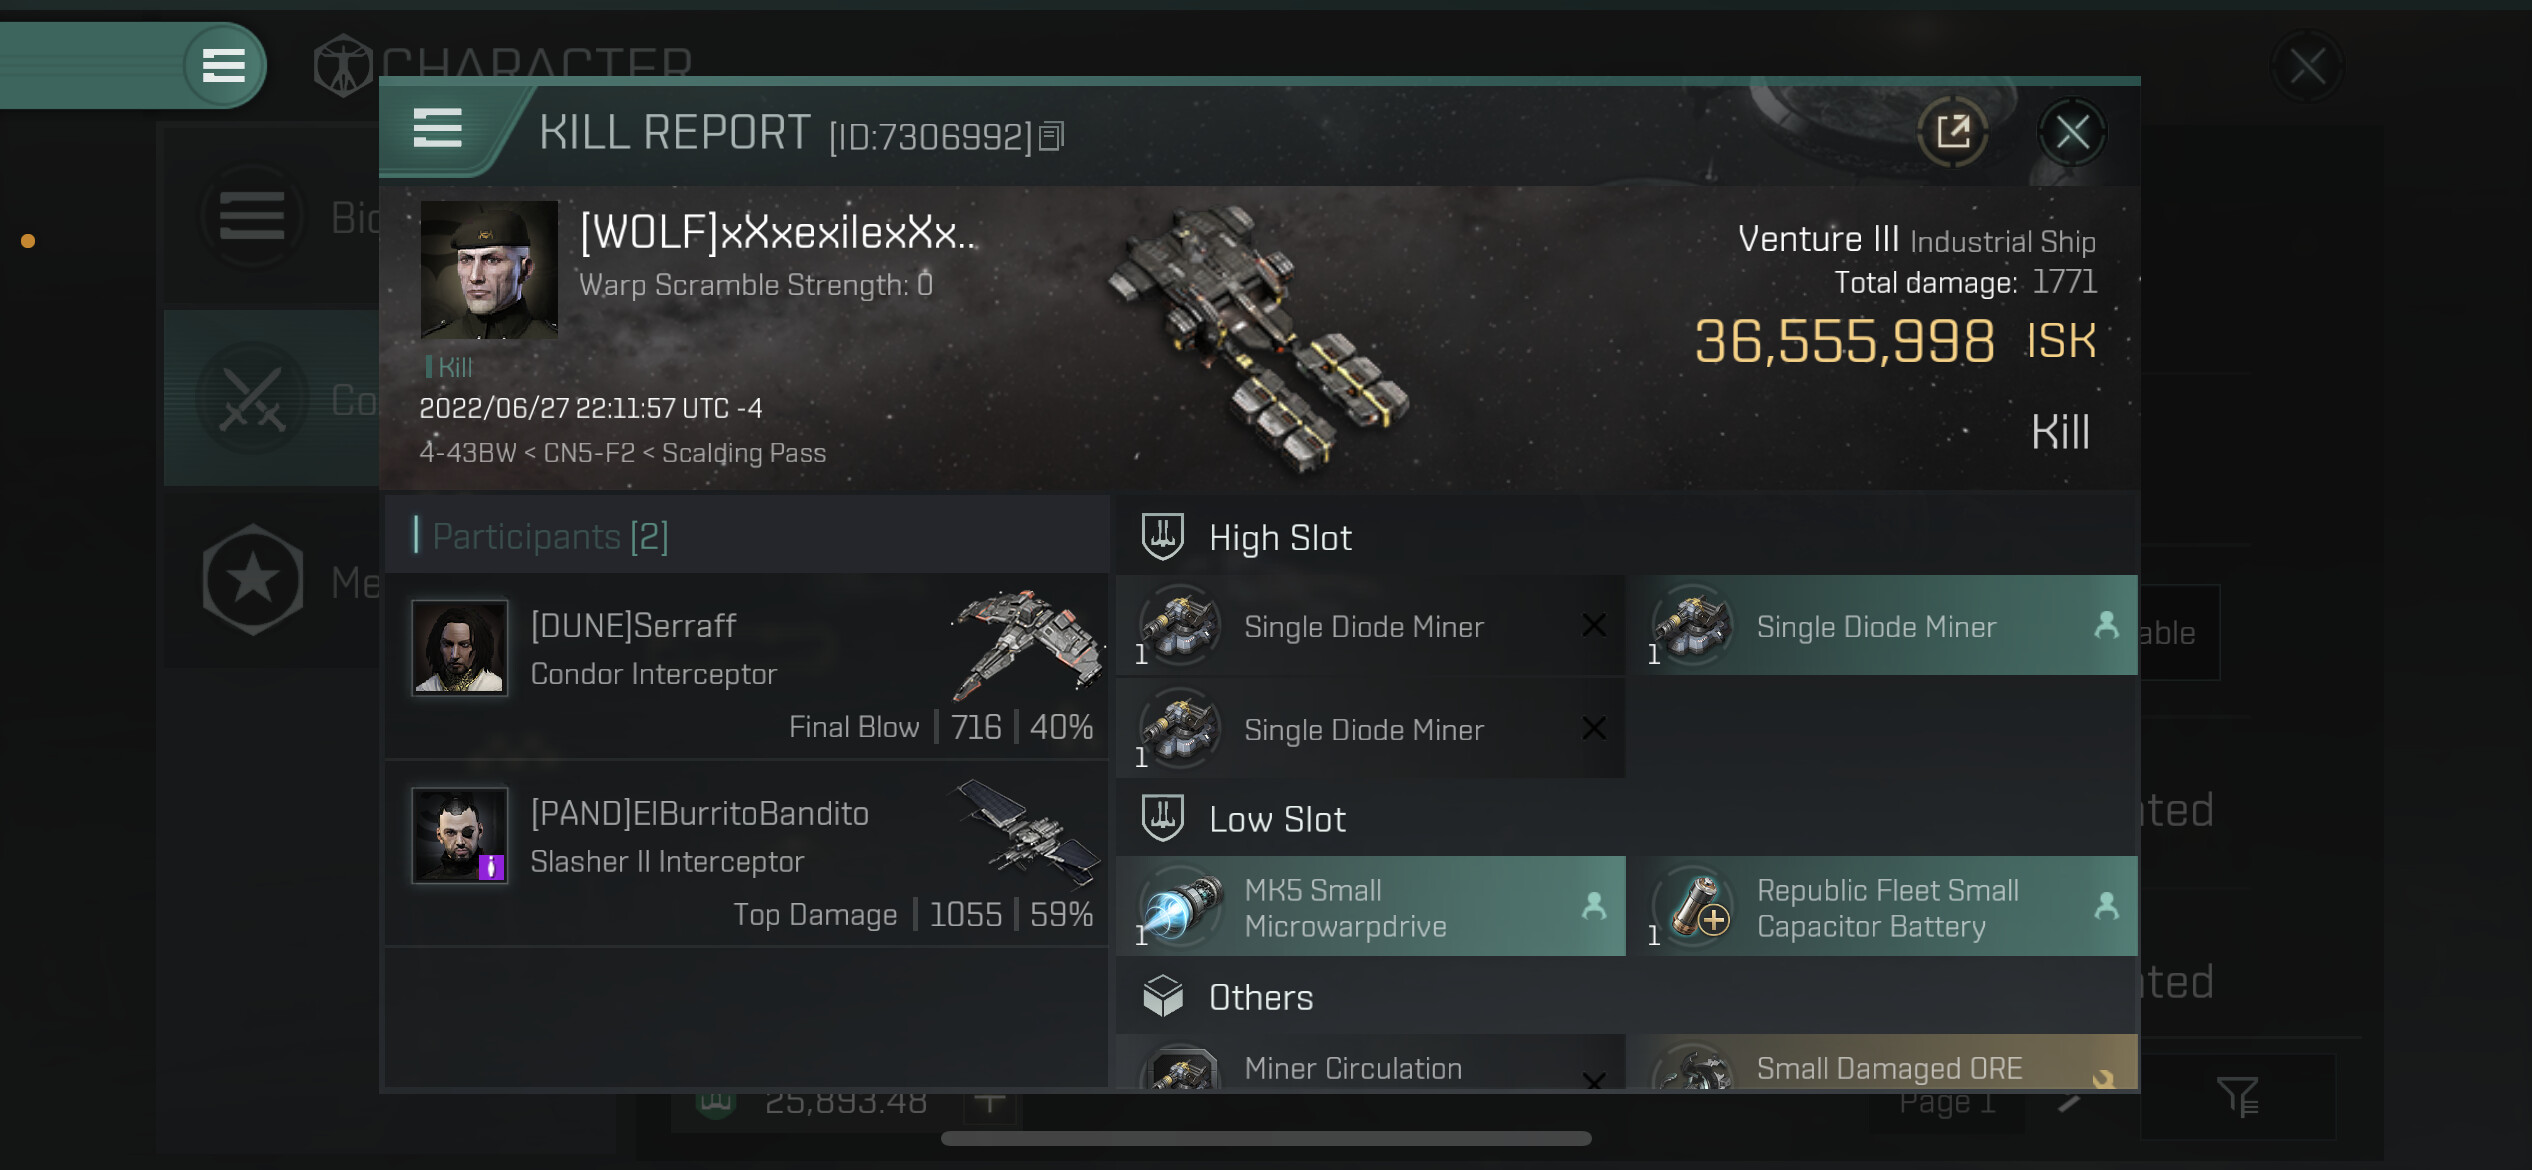The height and width of the screenshot is (1170, 2532).
Task: View victim xXxexilexXx portrait
Action: coord(489,270)
